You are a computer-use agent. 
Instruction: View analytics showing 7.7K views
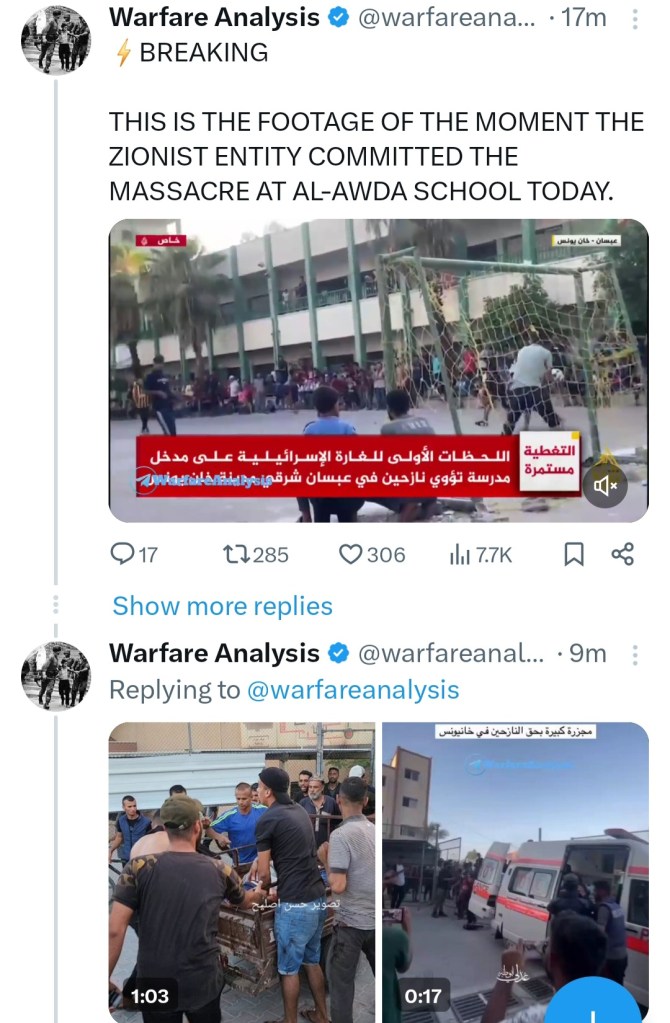(481, 555)
